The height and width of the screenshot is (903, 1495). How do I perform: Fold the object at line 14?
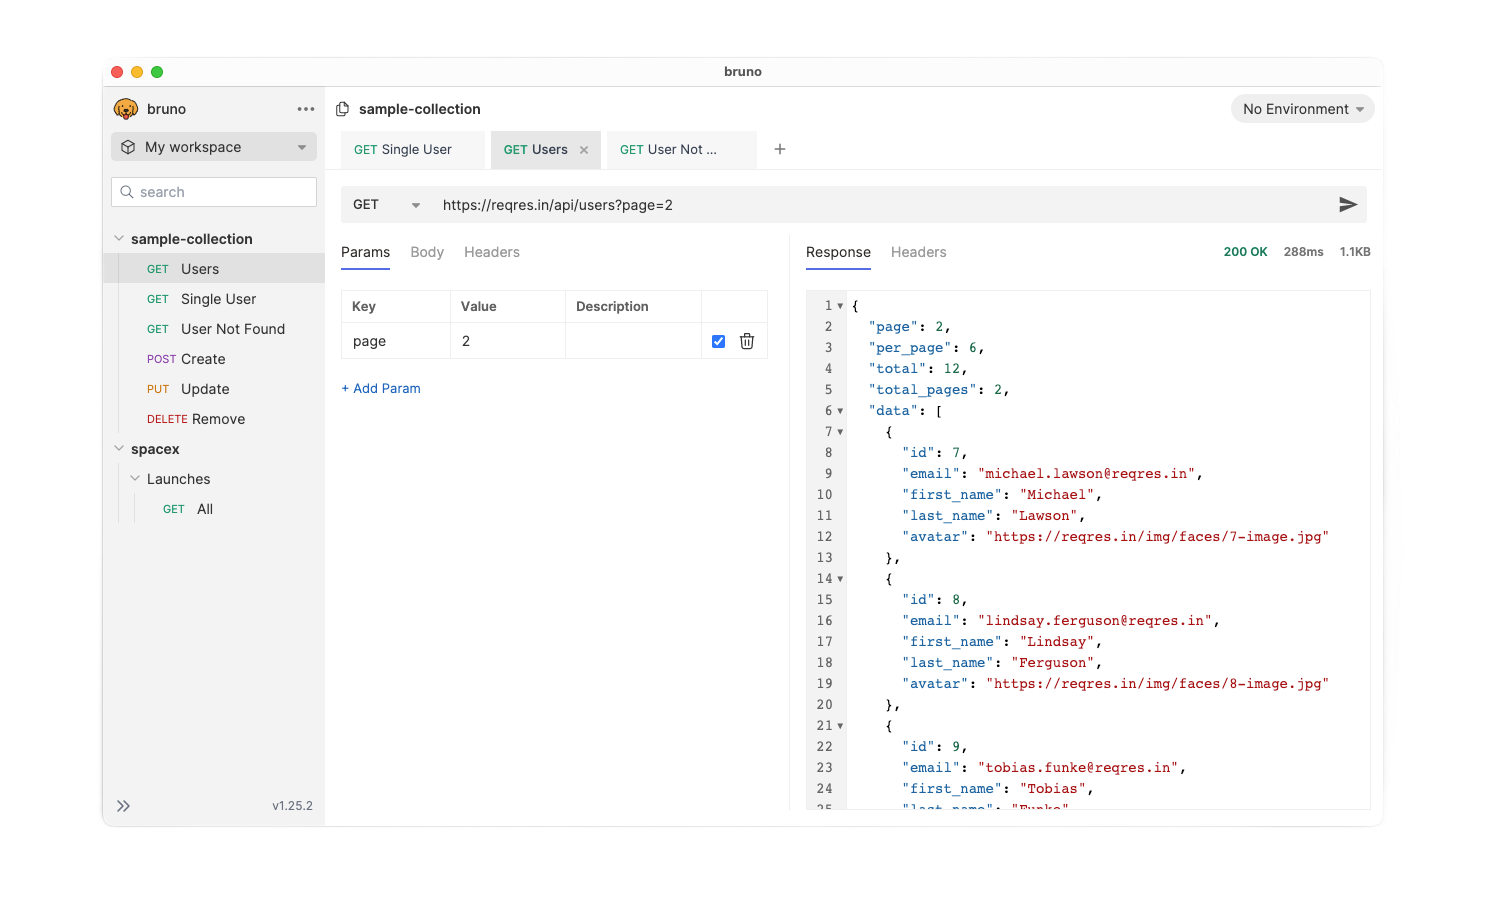[840, 579]
